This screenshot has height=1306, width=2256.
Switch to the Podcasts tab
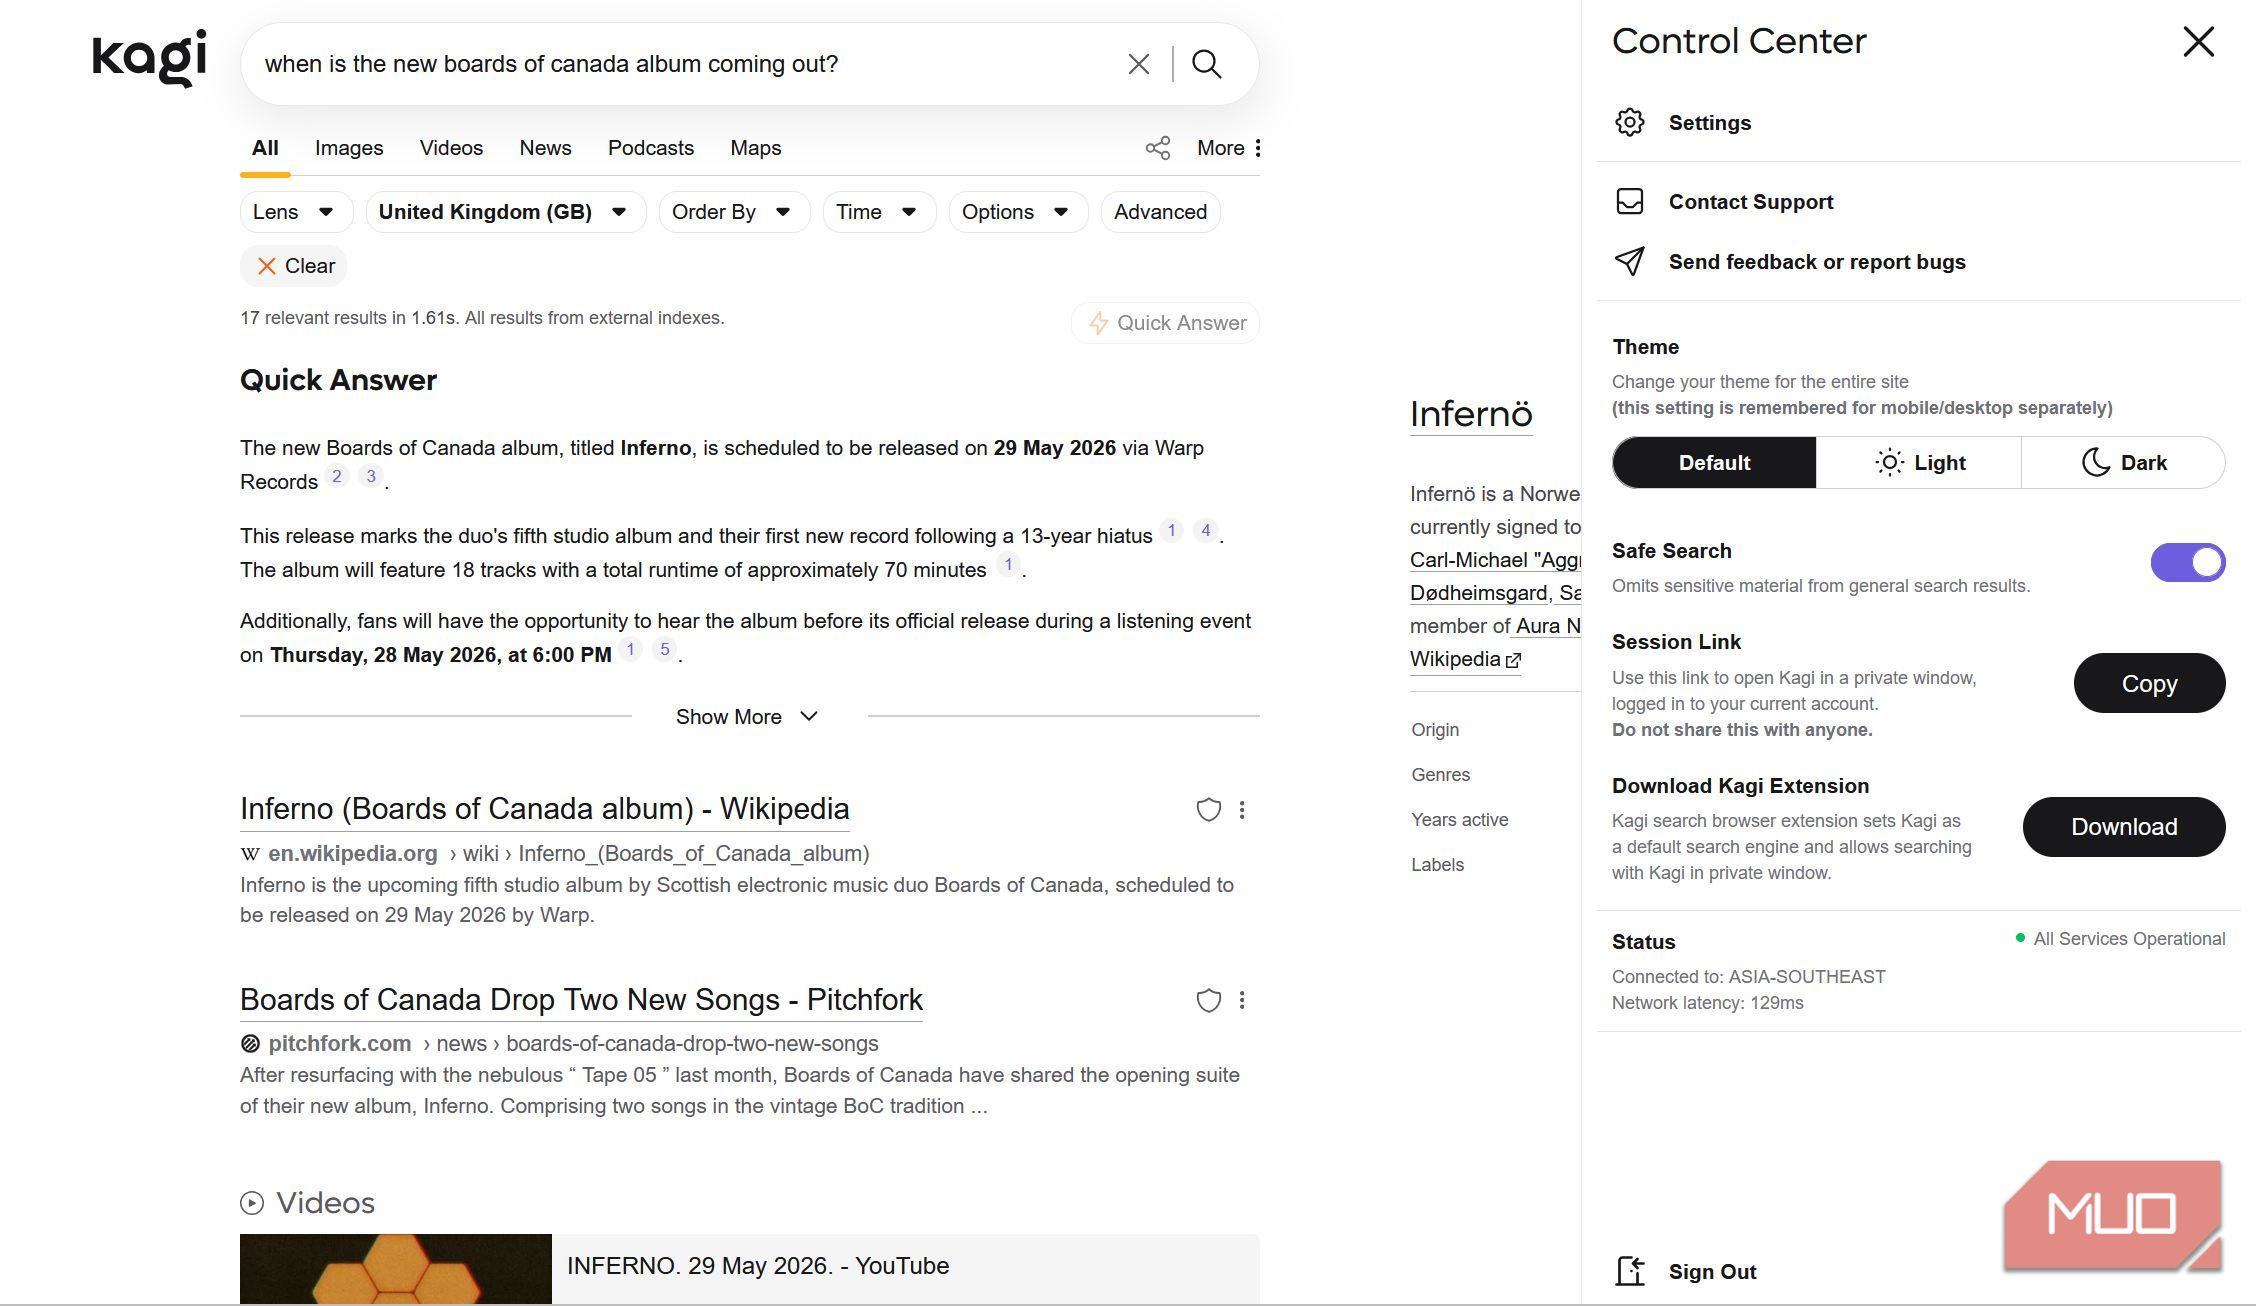pos(651,148)
